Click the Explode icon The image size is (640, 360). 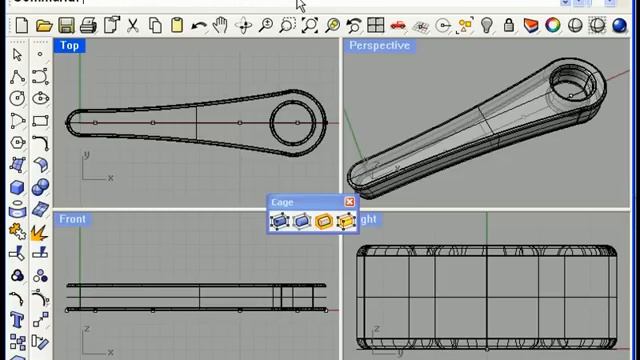tap(40, 231)
